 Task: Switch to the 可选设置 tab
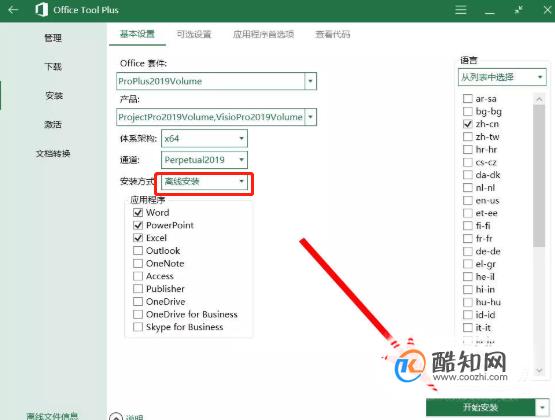(194, 34)
